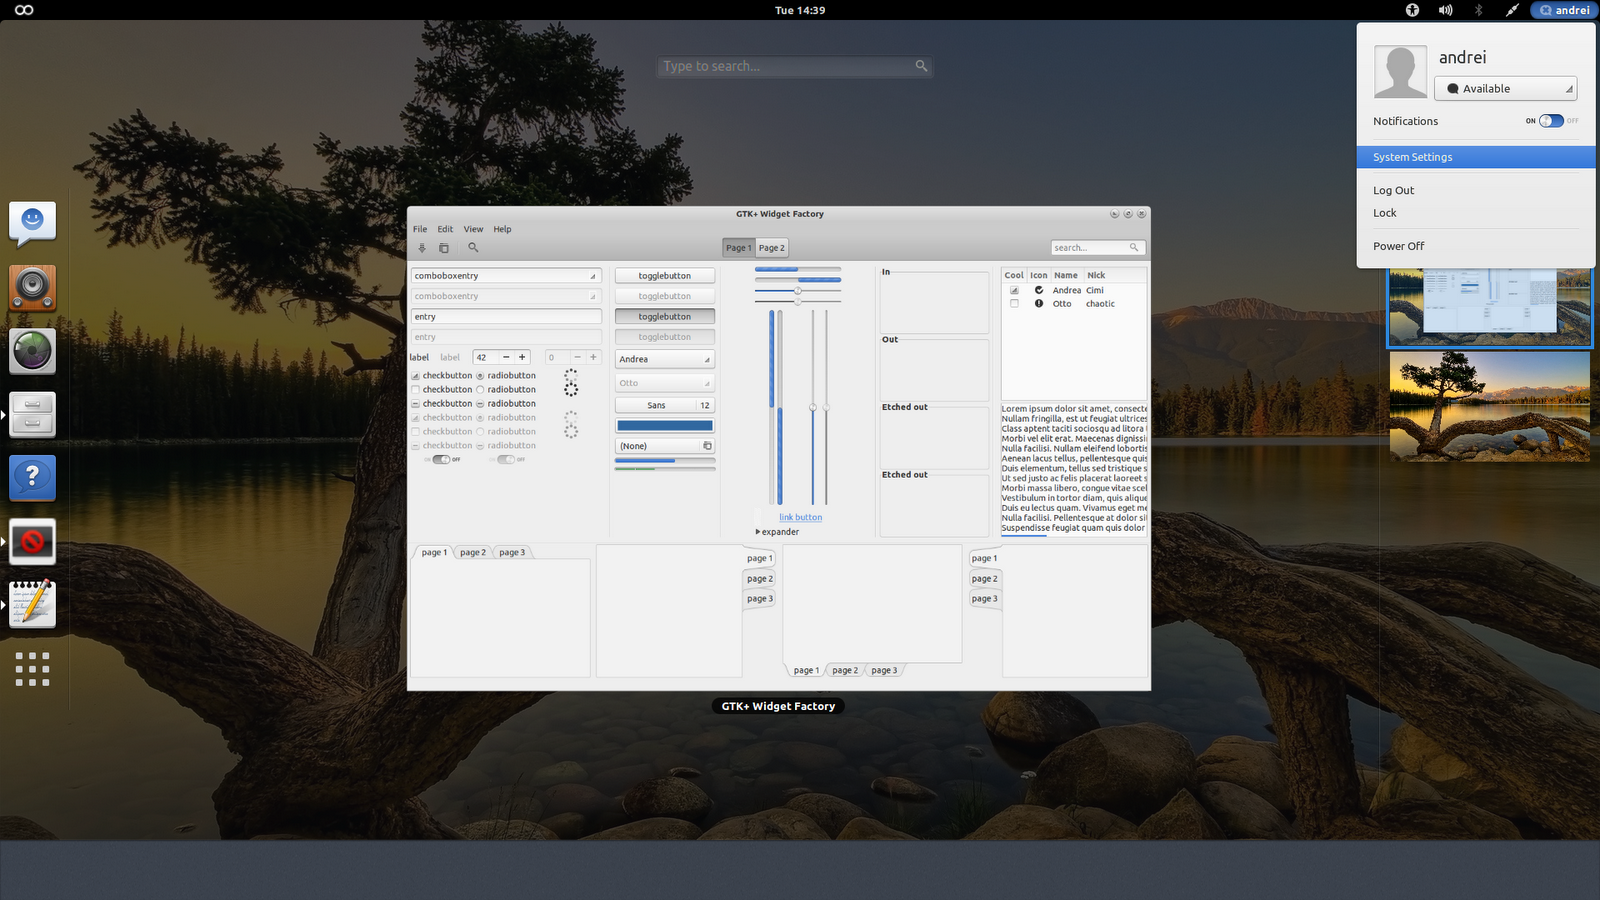The width and height of the screenshot is (1600, 900).
Task: Open the File menu
Action: coord(420,229)
